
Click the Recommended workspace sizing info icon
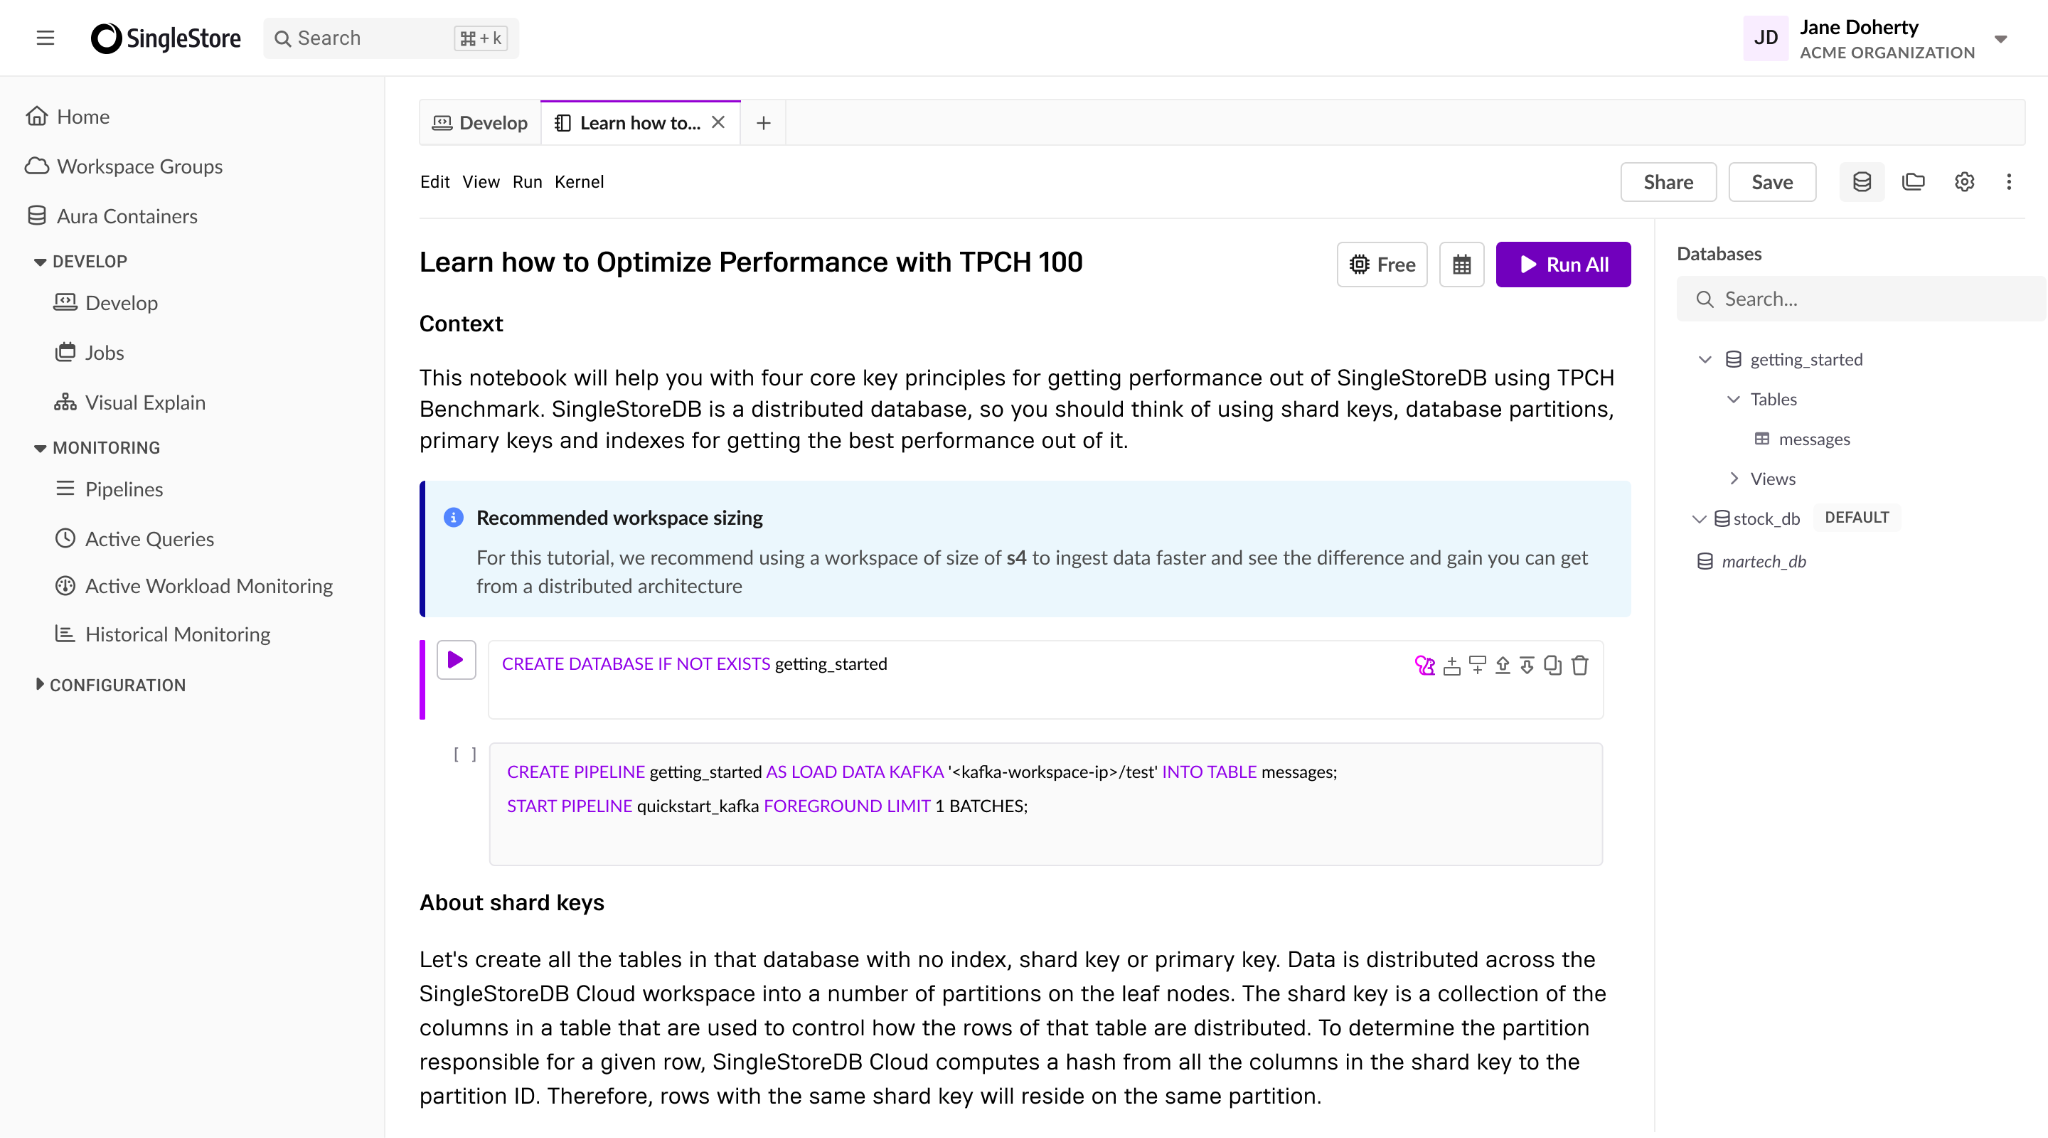[x=453, y=517]
